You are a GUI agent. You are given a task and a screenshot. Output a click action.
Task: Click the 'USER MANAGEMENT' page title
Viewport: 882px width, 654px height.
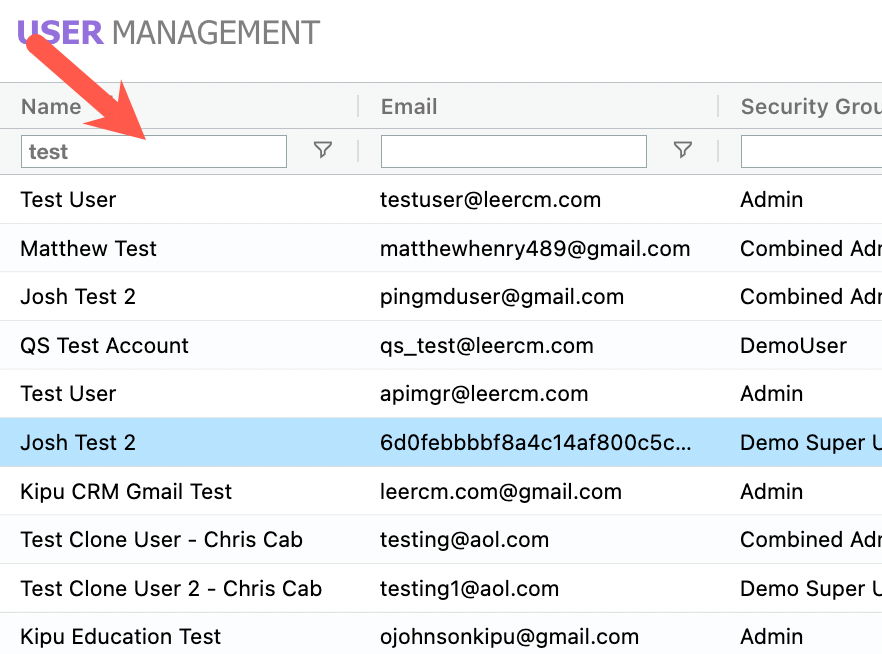[x=166, y=31]
